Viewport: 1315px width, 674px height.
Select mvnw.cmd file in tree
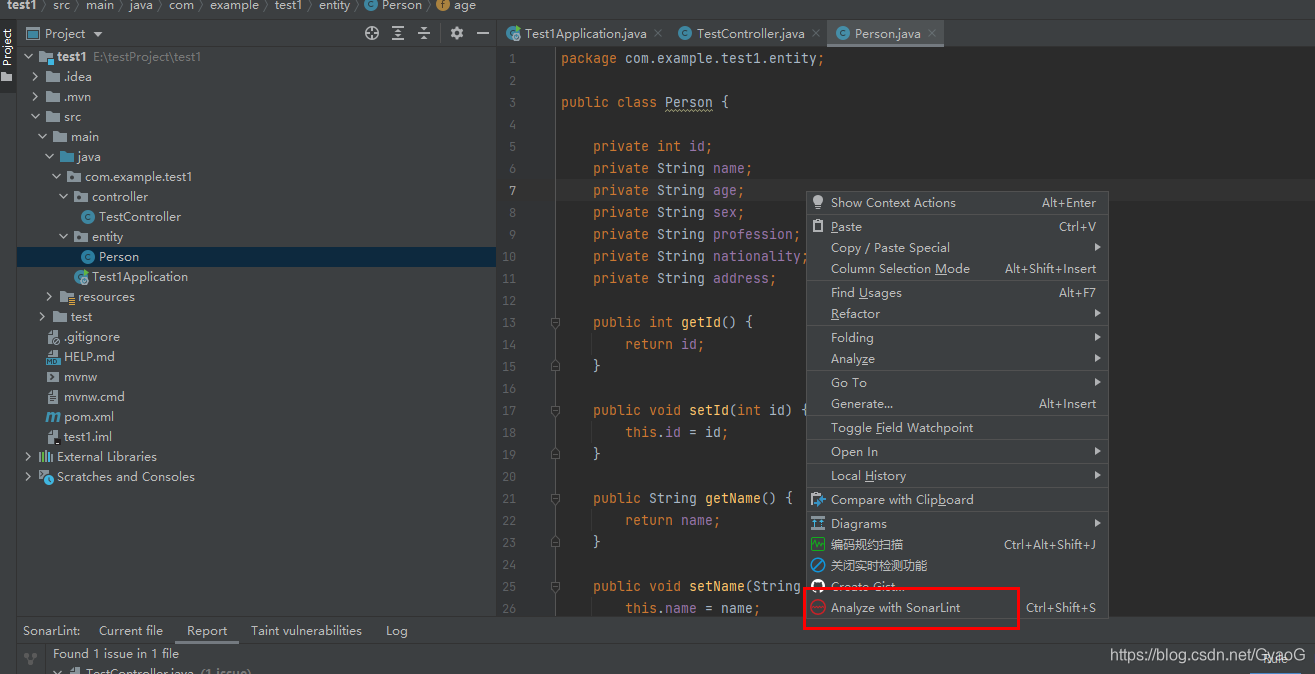[94, 397]
